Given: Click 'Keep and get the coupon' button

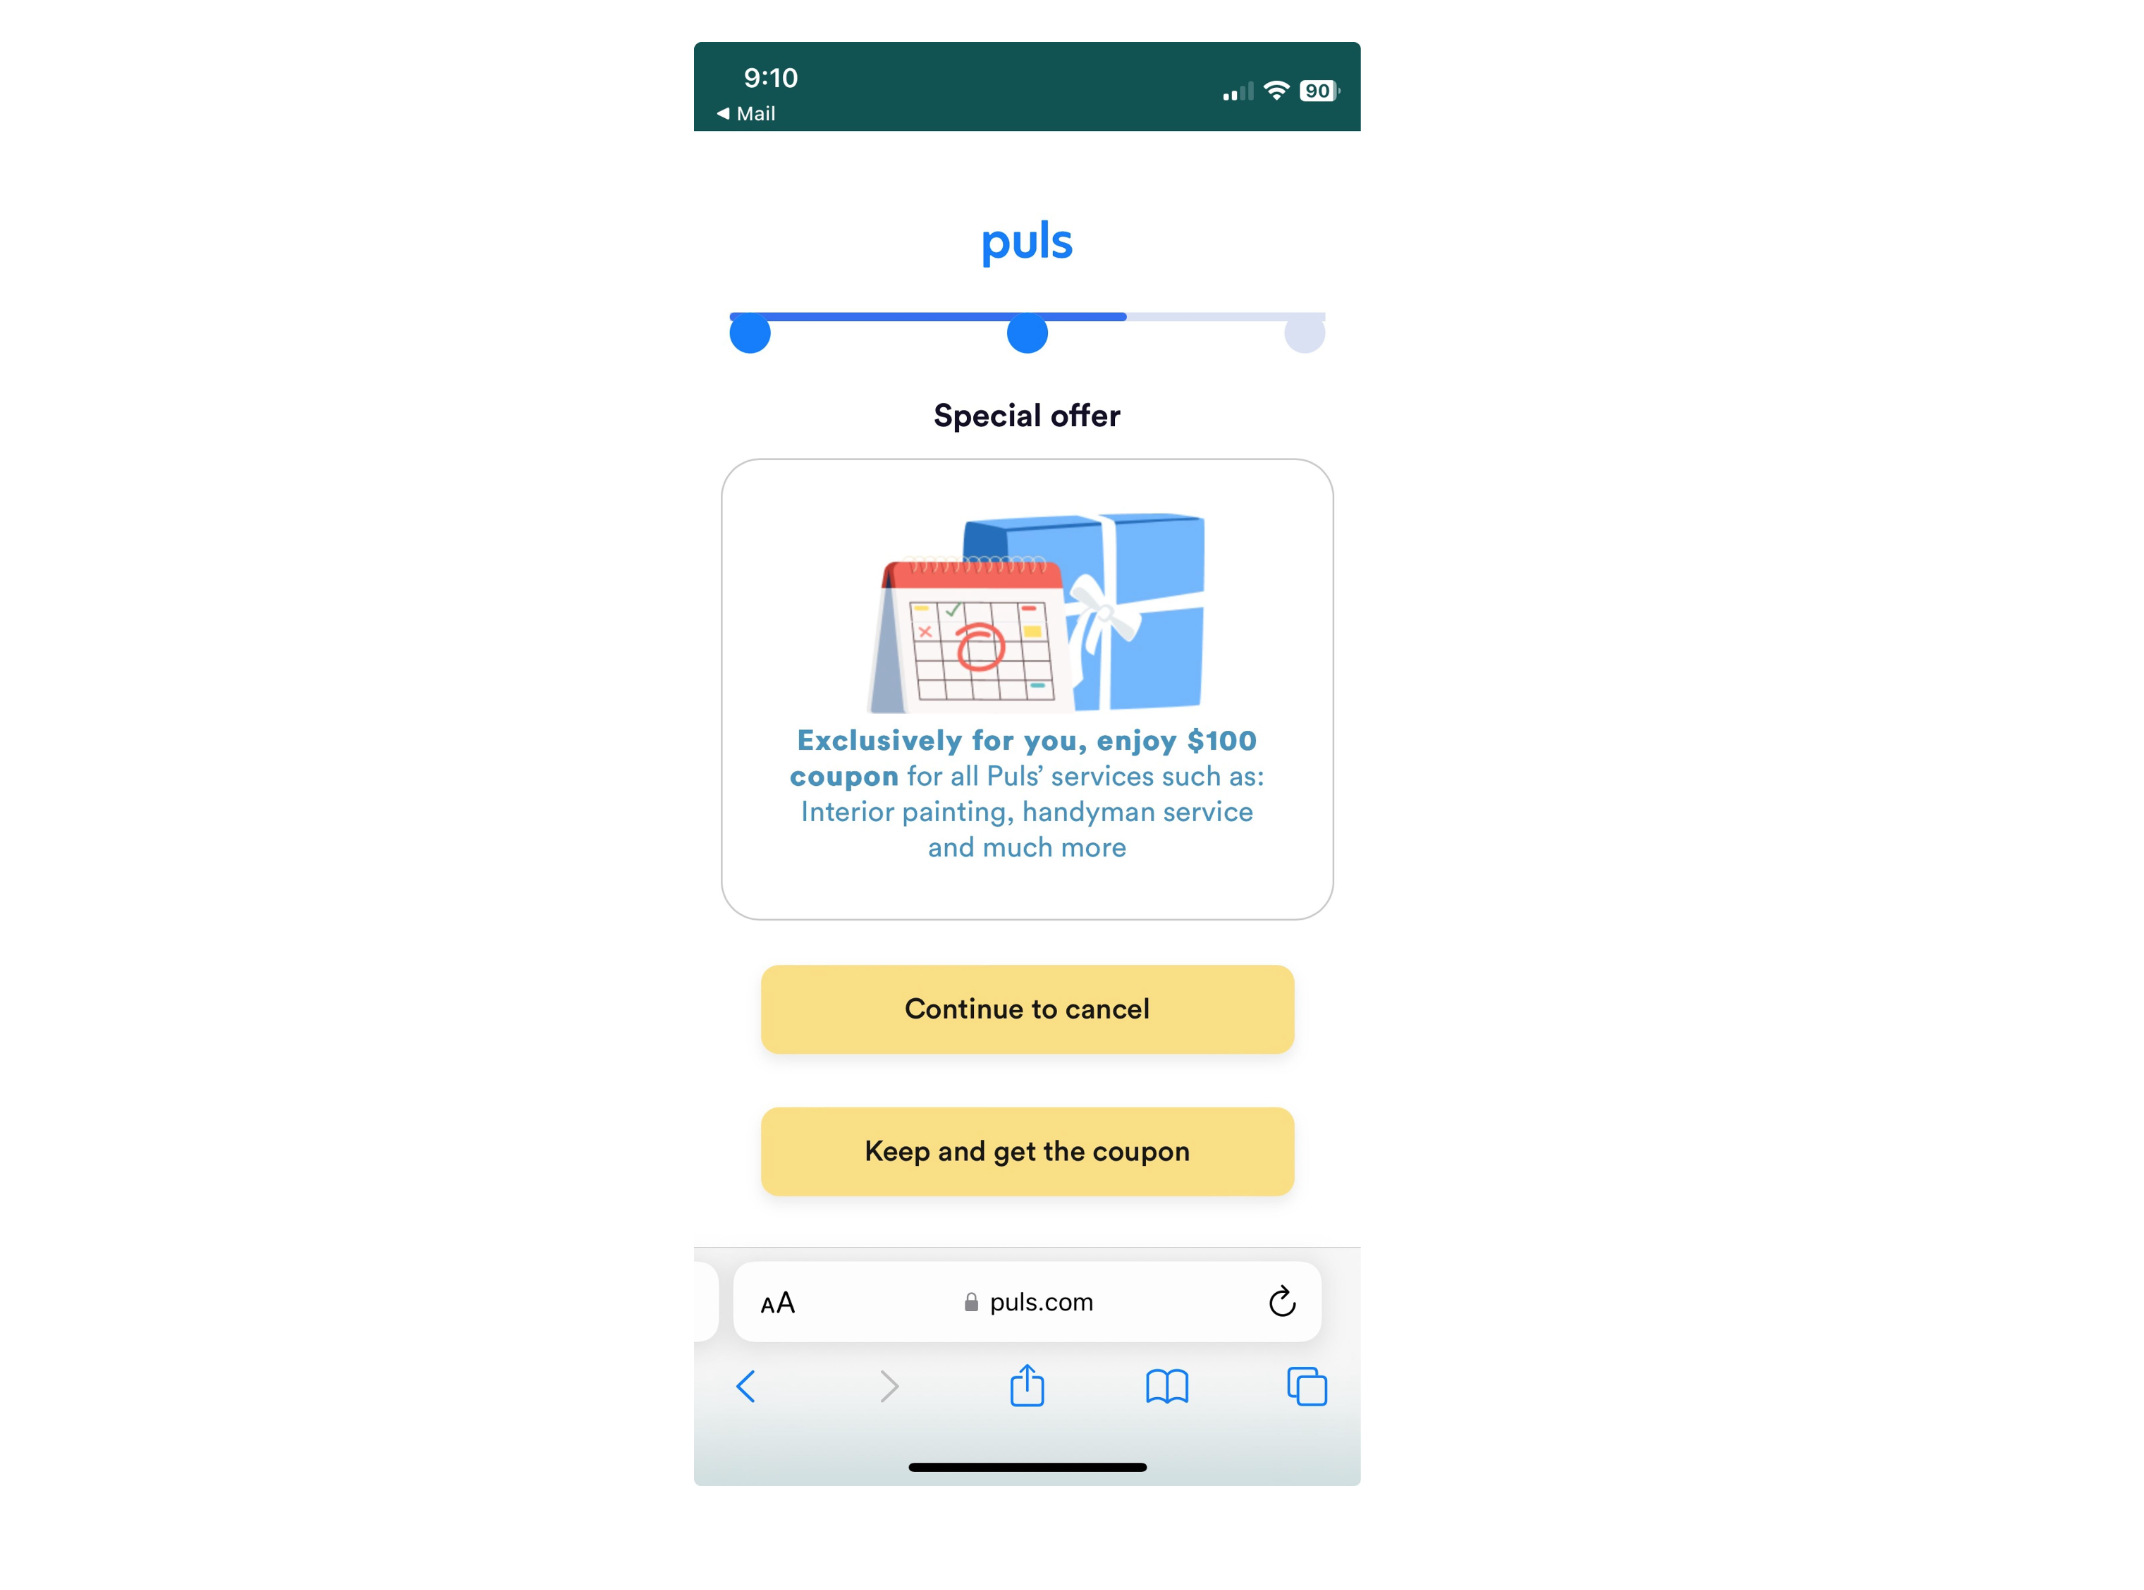Looking at the screenshot, I should pyautogui.click(x=1025, y=1151).
